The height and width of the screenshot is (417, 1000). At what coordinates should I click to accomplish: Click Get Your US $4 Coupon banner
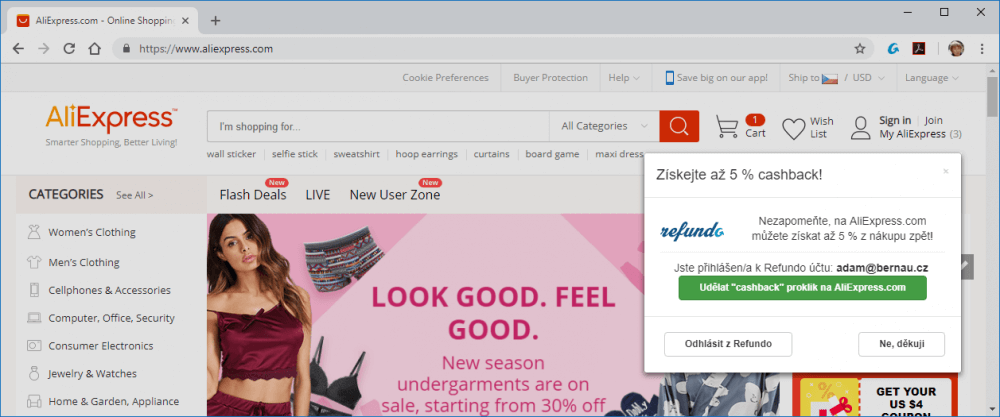875,395
